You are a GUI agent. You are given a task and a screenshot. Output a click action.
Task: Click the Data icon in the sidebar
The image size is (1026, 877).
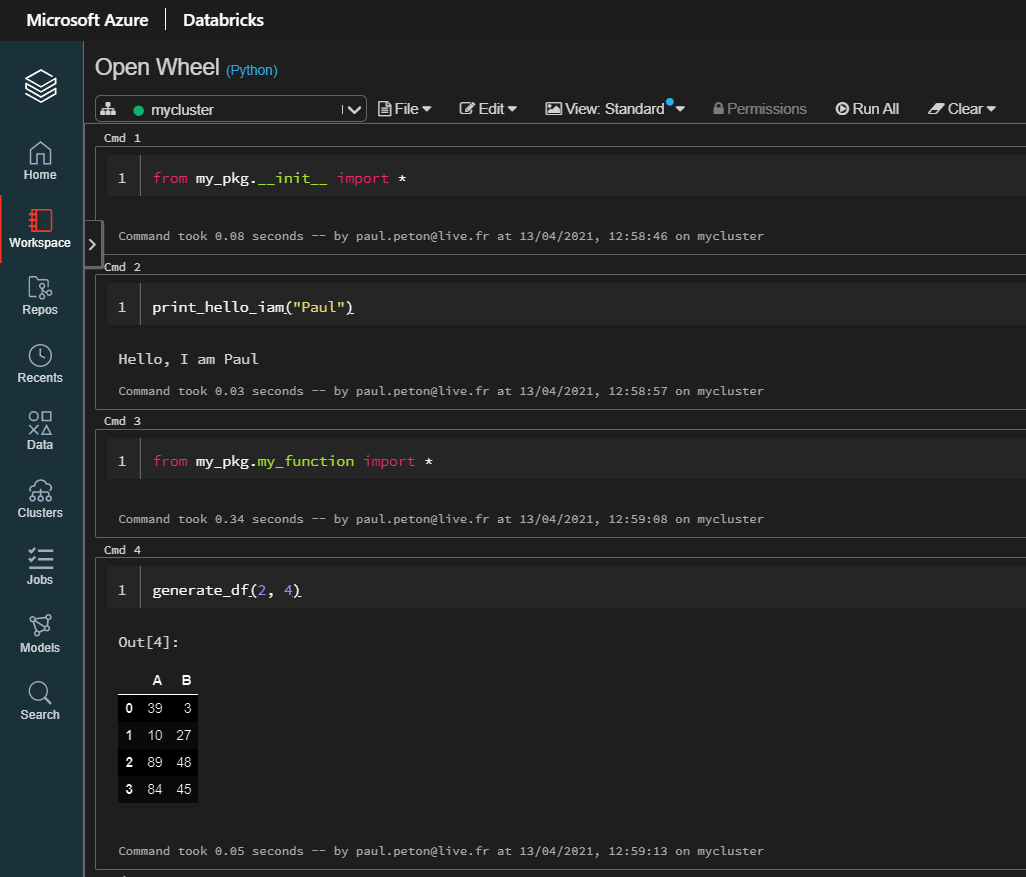[40, 430]
